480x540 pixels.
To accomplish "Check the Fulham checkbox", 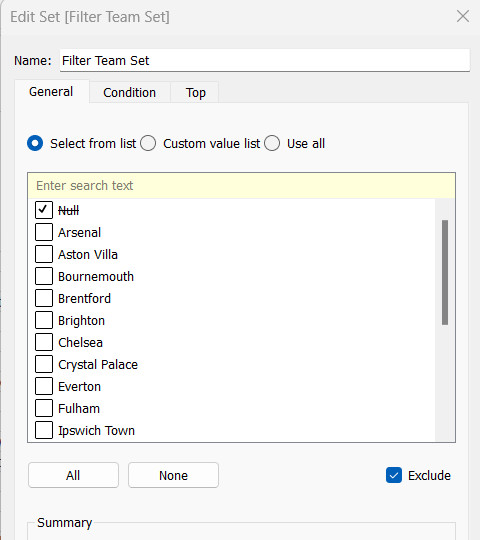I will click(44, 408).
